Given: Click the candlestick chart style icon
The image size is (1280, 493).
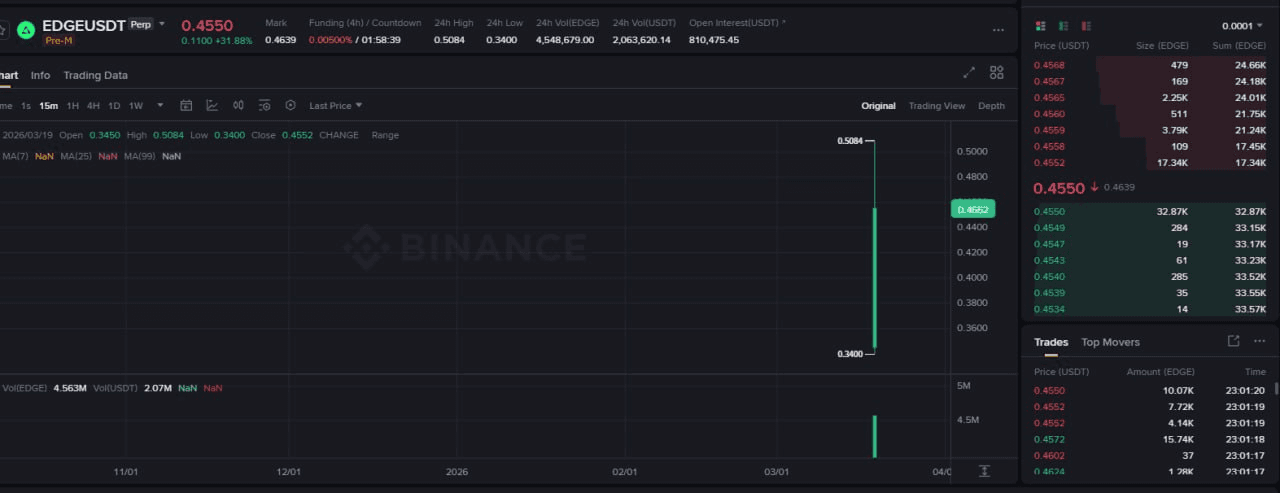Looking at the screenshot, I should point(238,105).
